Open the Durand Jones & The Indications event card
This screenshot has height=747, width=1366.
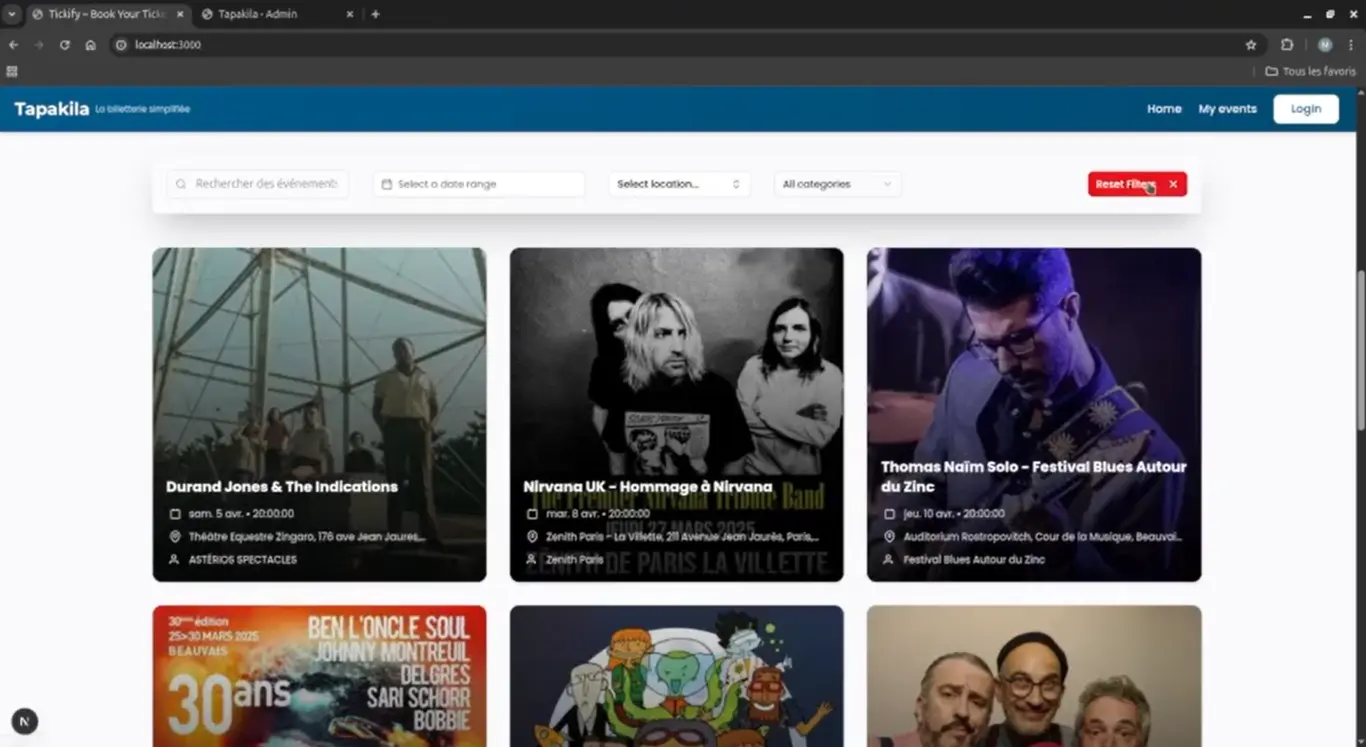pos(319,414)
